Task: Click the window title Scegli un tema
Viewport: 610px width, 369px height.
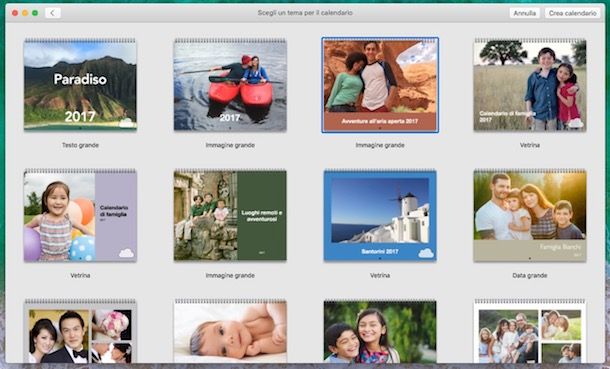Action: (305, 13)
